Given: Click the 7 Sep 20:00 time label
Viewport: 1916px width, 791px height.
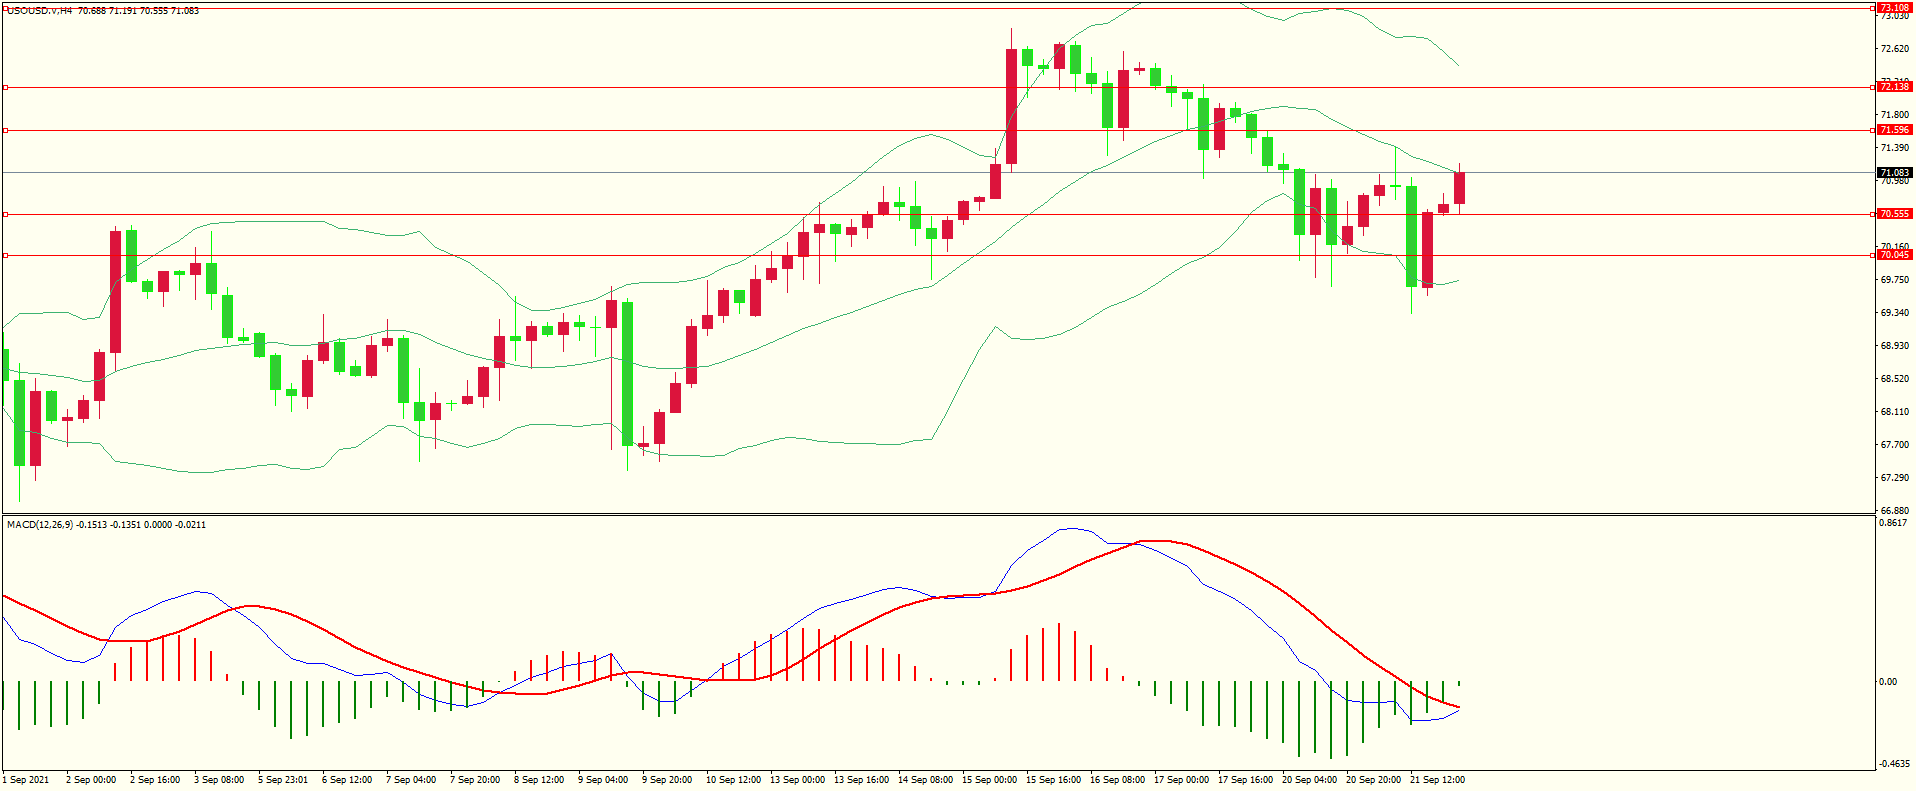Looking at the screenshot, I should 475,780.
